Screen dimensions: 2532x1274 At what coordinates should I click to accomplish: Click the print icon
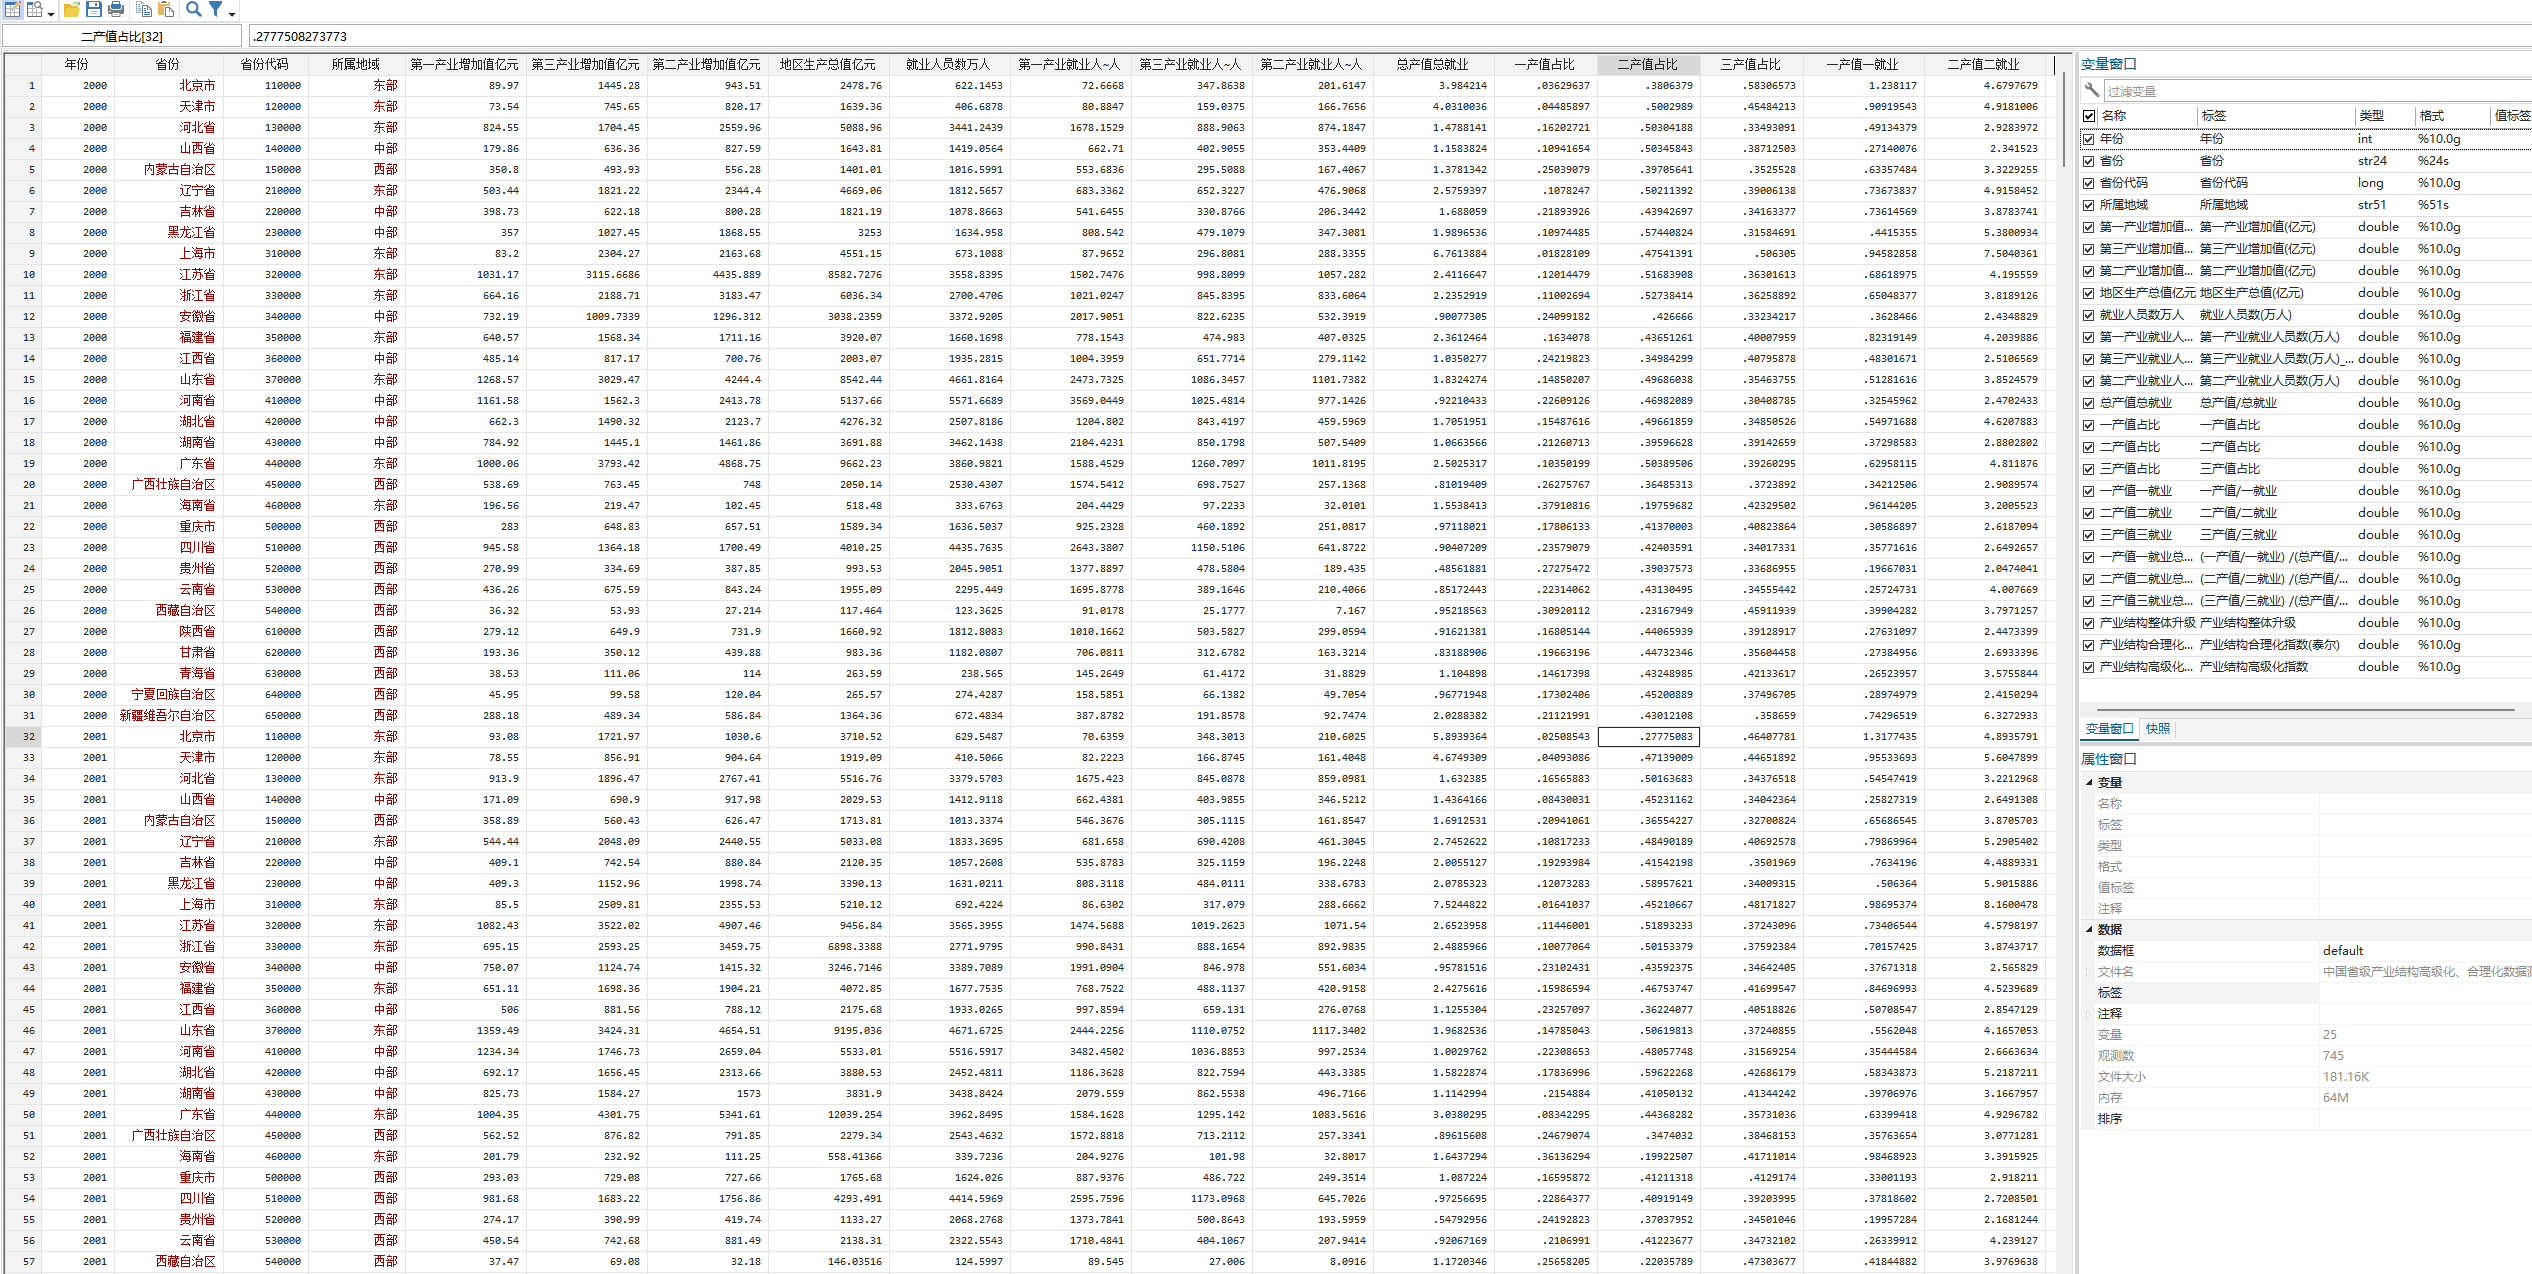coord(116,9)
